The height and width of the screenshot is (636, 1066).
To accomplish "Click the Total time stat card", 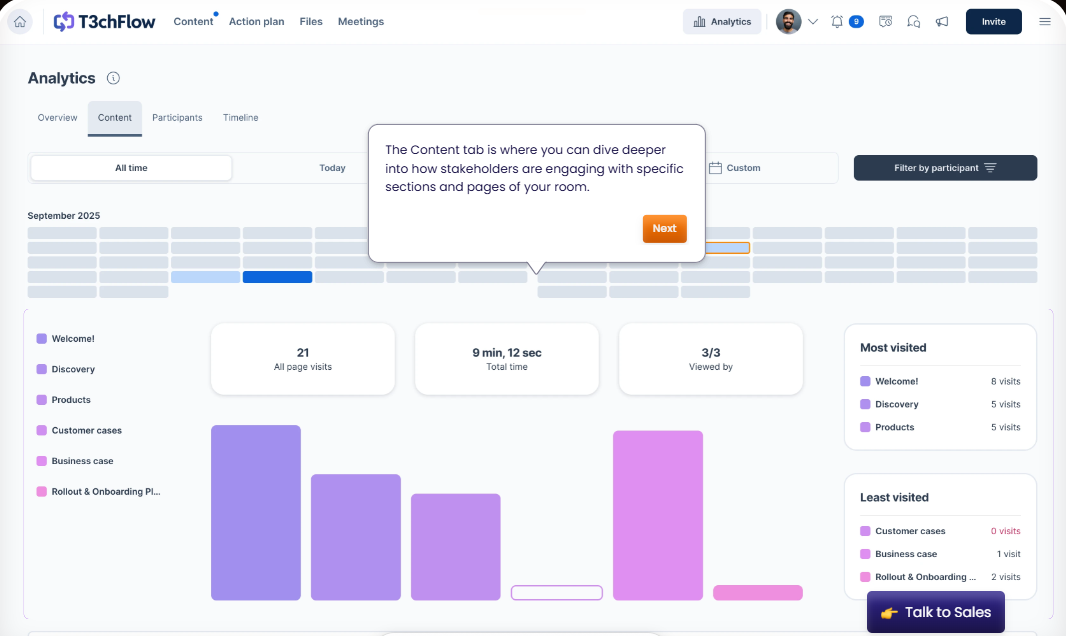I will [x=506, y=359].
